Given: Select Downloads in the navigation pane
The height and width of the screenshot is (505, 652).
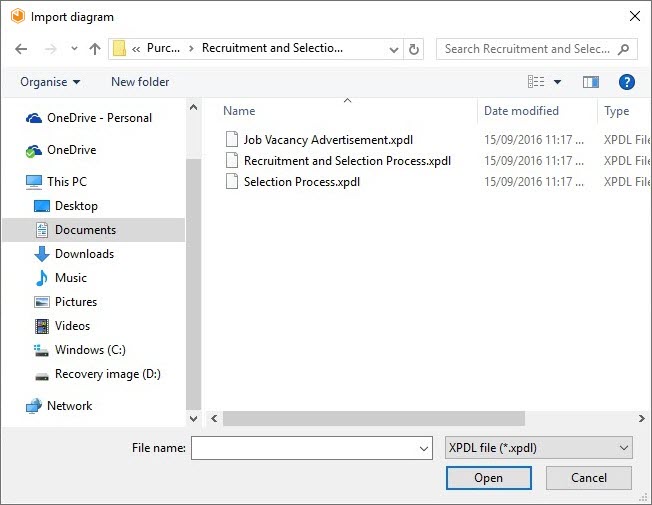Looking at the screenshot, I should pyautogui.click(x=84, y=254).
